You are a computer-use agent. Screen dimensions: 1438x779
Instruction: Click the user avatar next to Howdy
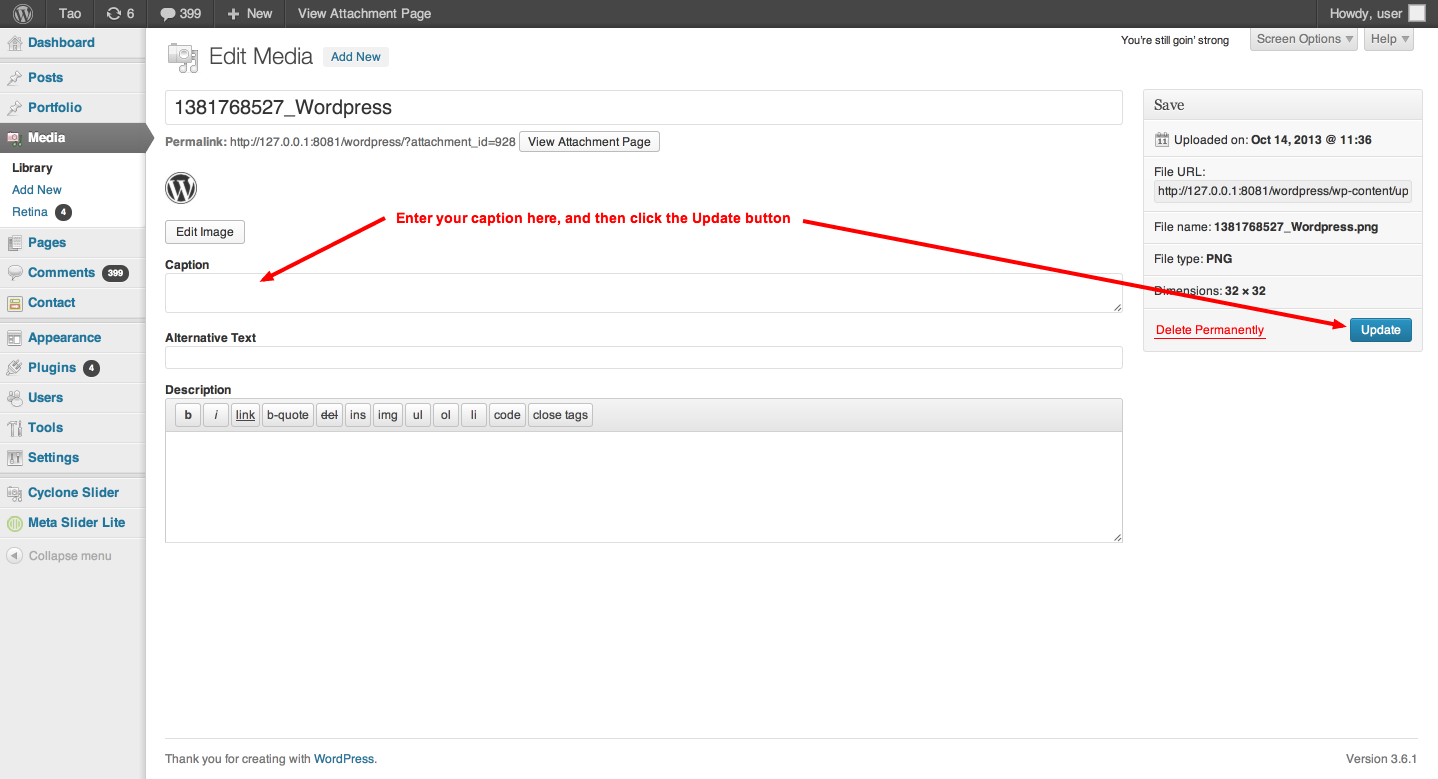(1417, 14)
